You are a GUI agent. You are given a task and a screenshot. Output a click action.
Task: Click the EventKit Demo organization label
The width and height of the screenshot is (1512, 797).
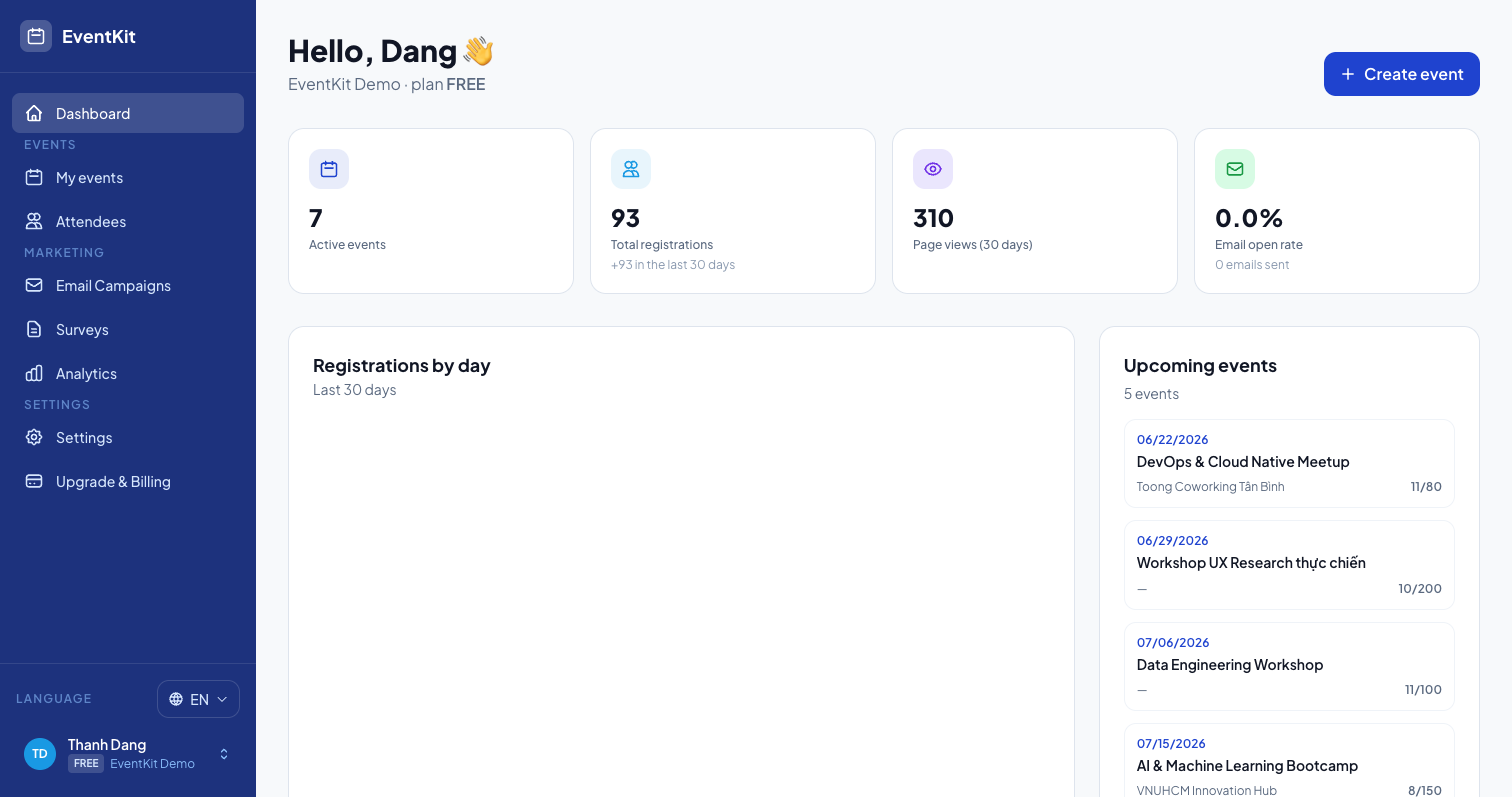(x=152, y=763)
